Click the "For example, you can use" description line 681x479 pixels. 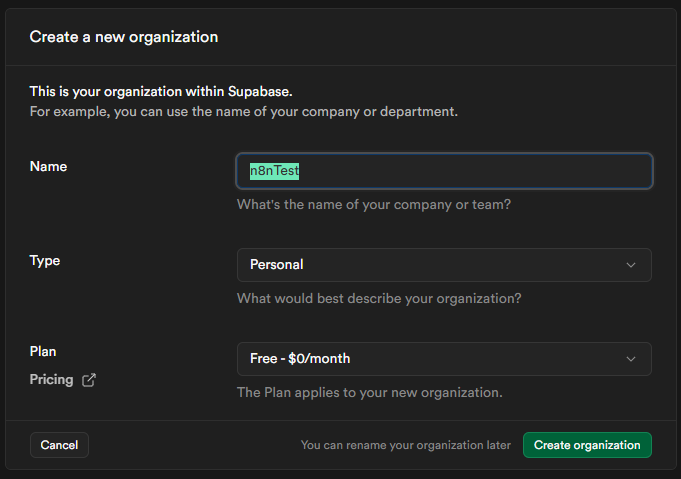pos(244,111)
